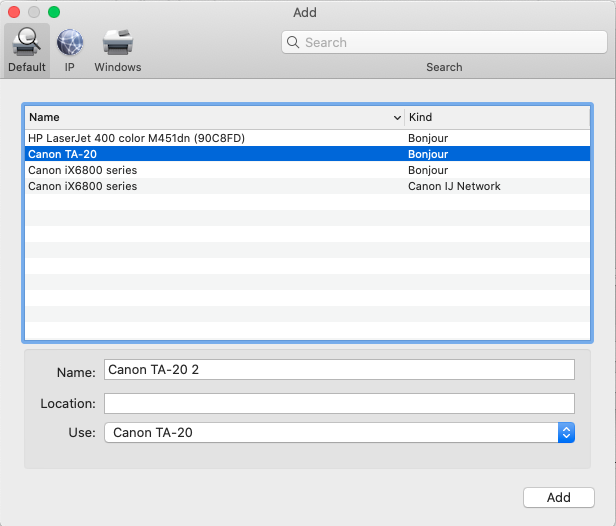Click Bonjour kind of HP LaserJet row
This screenshot has height=526, width=616.
(428, 138)
